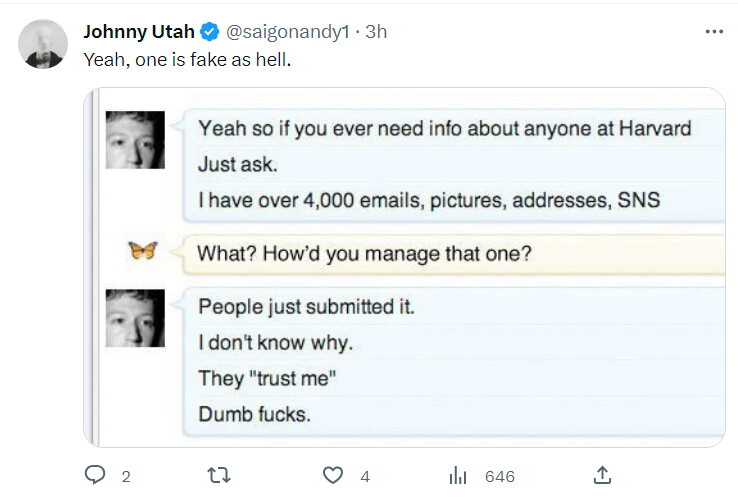The width and height of the screenshot is (738, 501).
Task: Click the blue verified badge
Action: tap(212, 32)
